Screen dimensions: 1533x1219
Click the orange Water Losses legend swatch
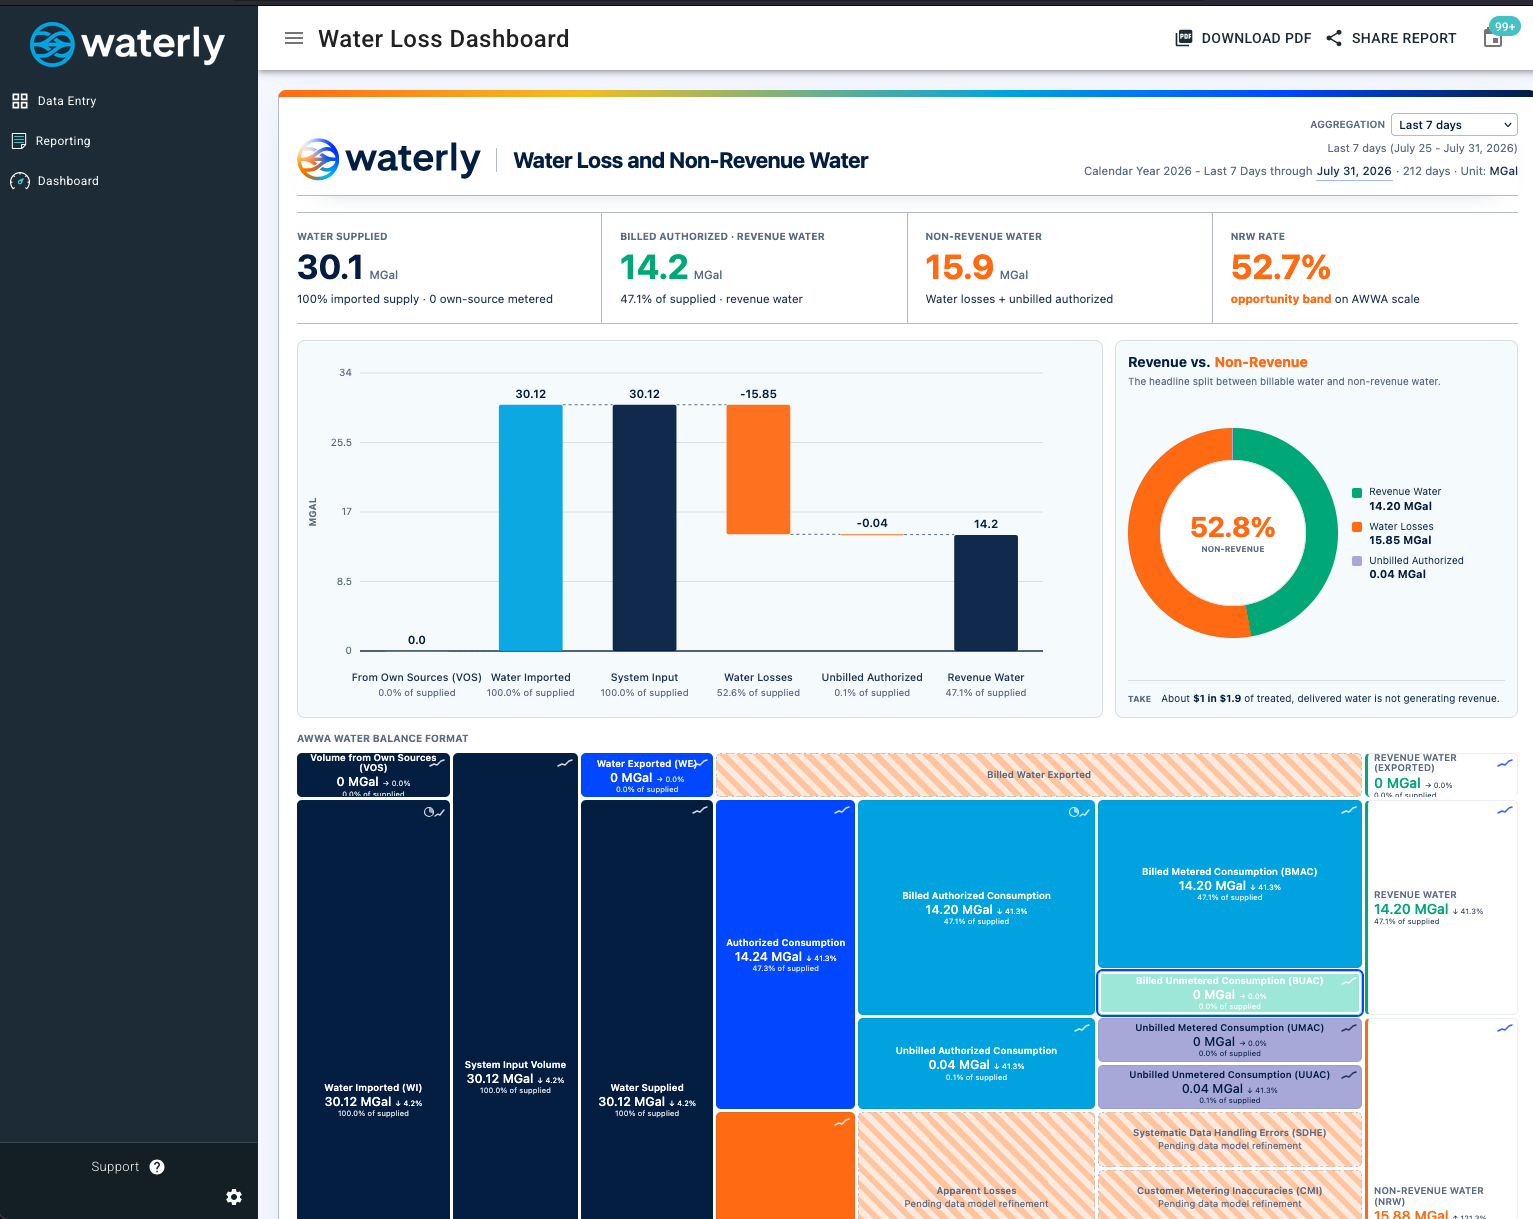pyautogui.click(x=1357, y=527)
